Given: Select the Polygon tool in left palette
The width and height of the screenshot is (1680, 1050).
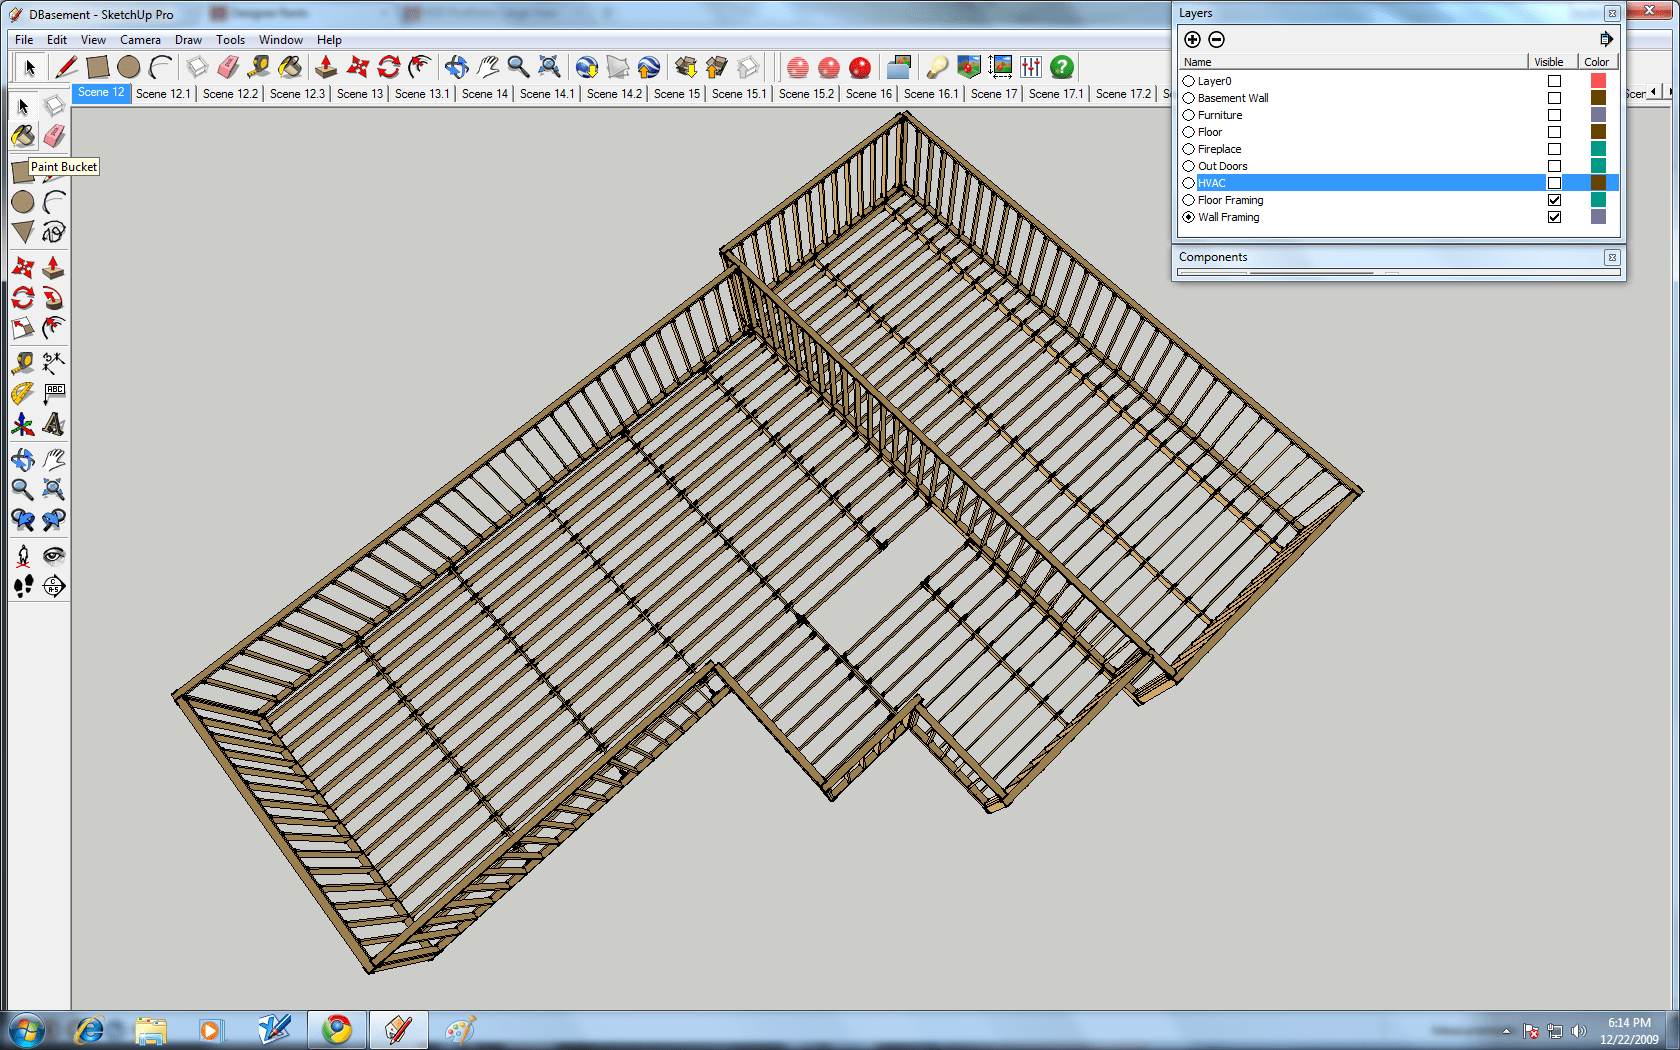Looking at the screenshot, I should pyautogui.click(x=23, y=232).
